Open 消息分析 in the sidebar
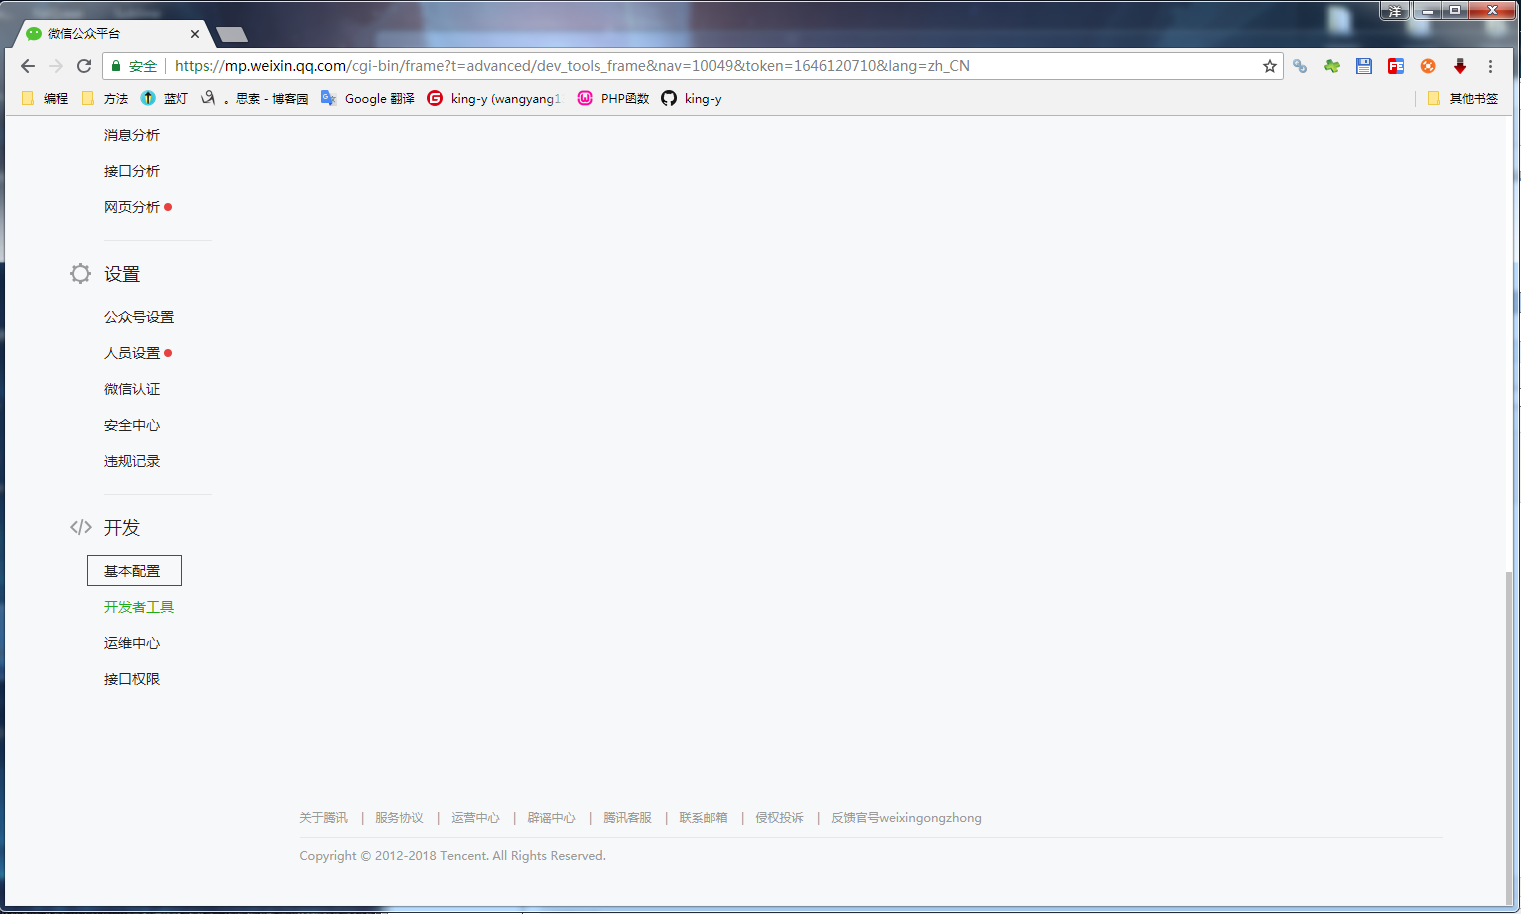 click(132, 135)
